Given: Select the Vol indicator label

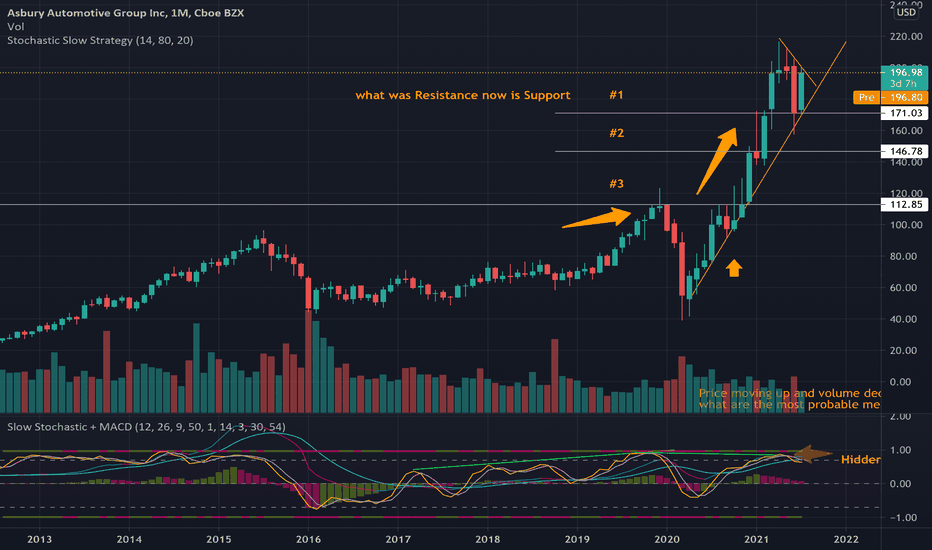Looking at the screenshot, I should tap(15, 27).
